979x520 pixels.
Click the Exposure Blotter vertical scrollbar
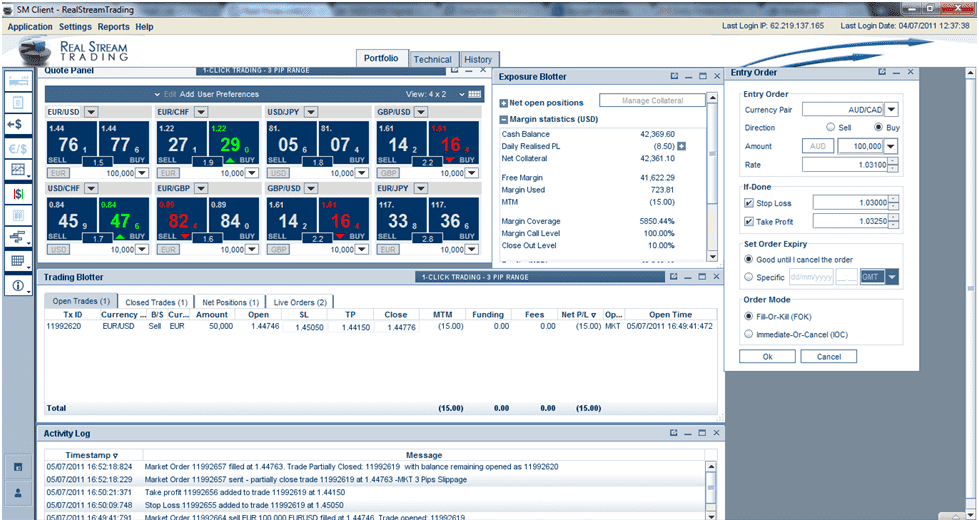pyautogui.click(x=711, y=180)
